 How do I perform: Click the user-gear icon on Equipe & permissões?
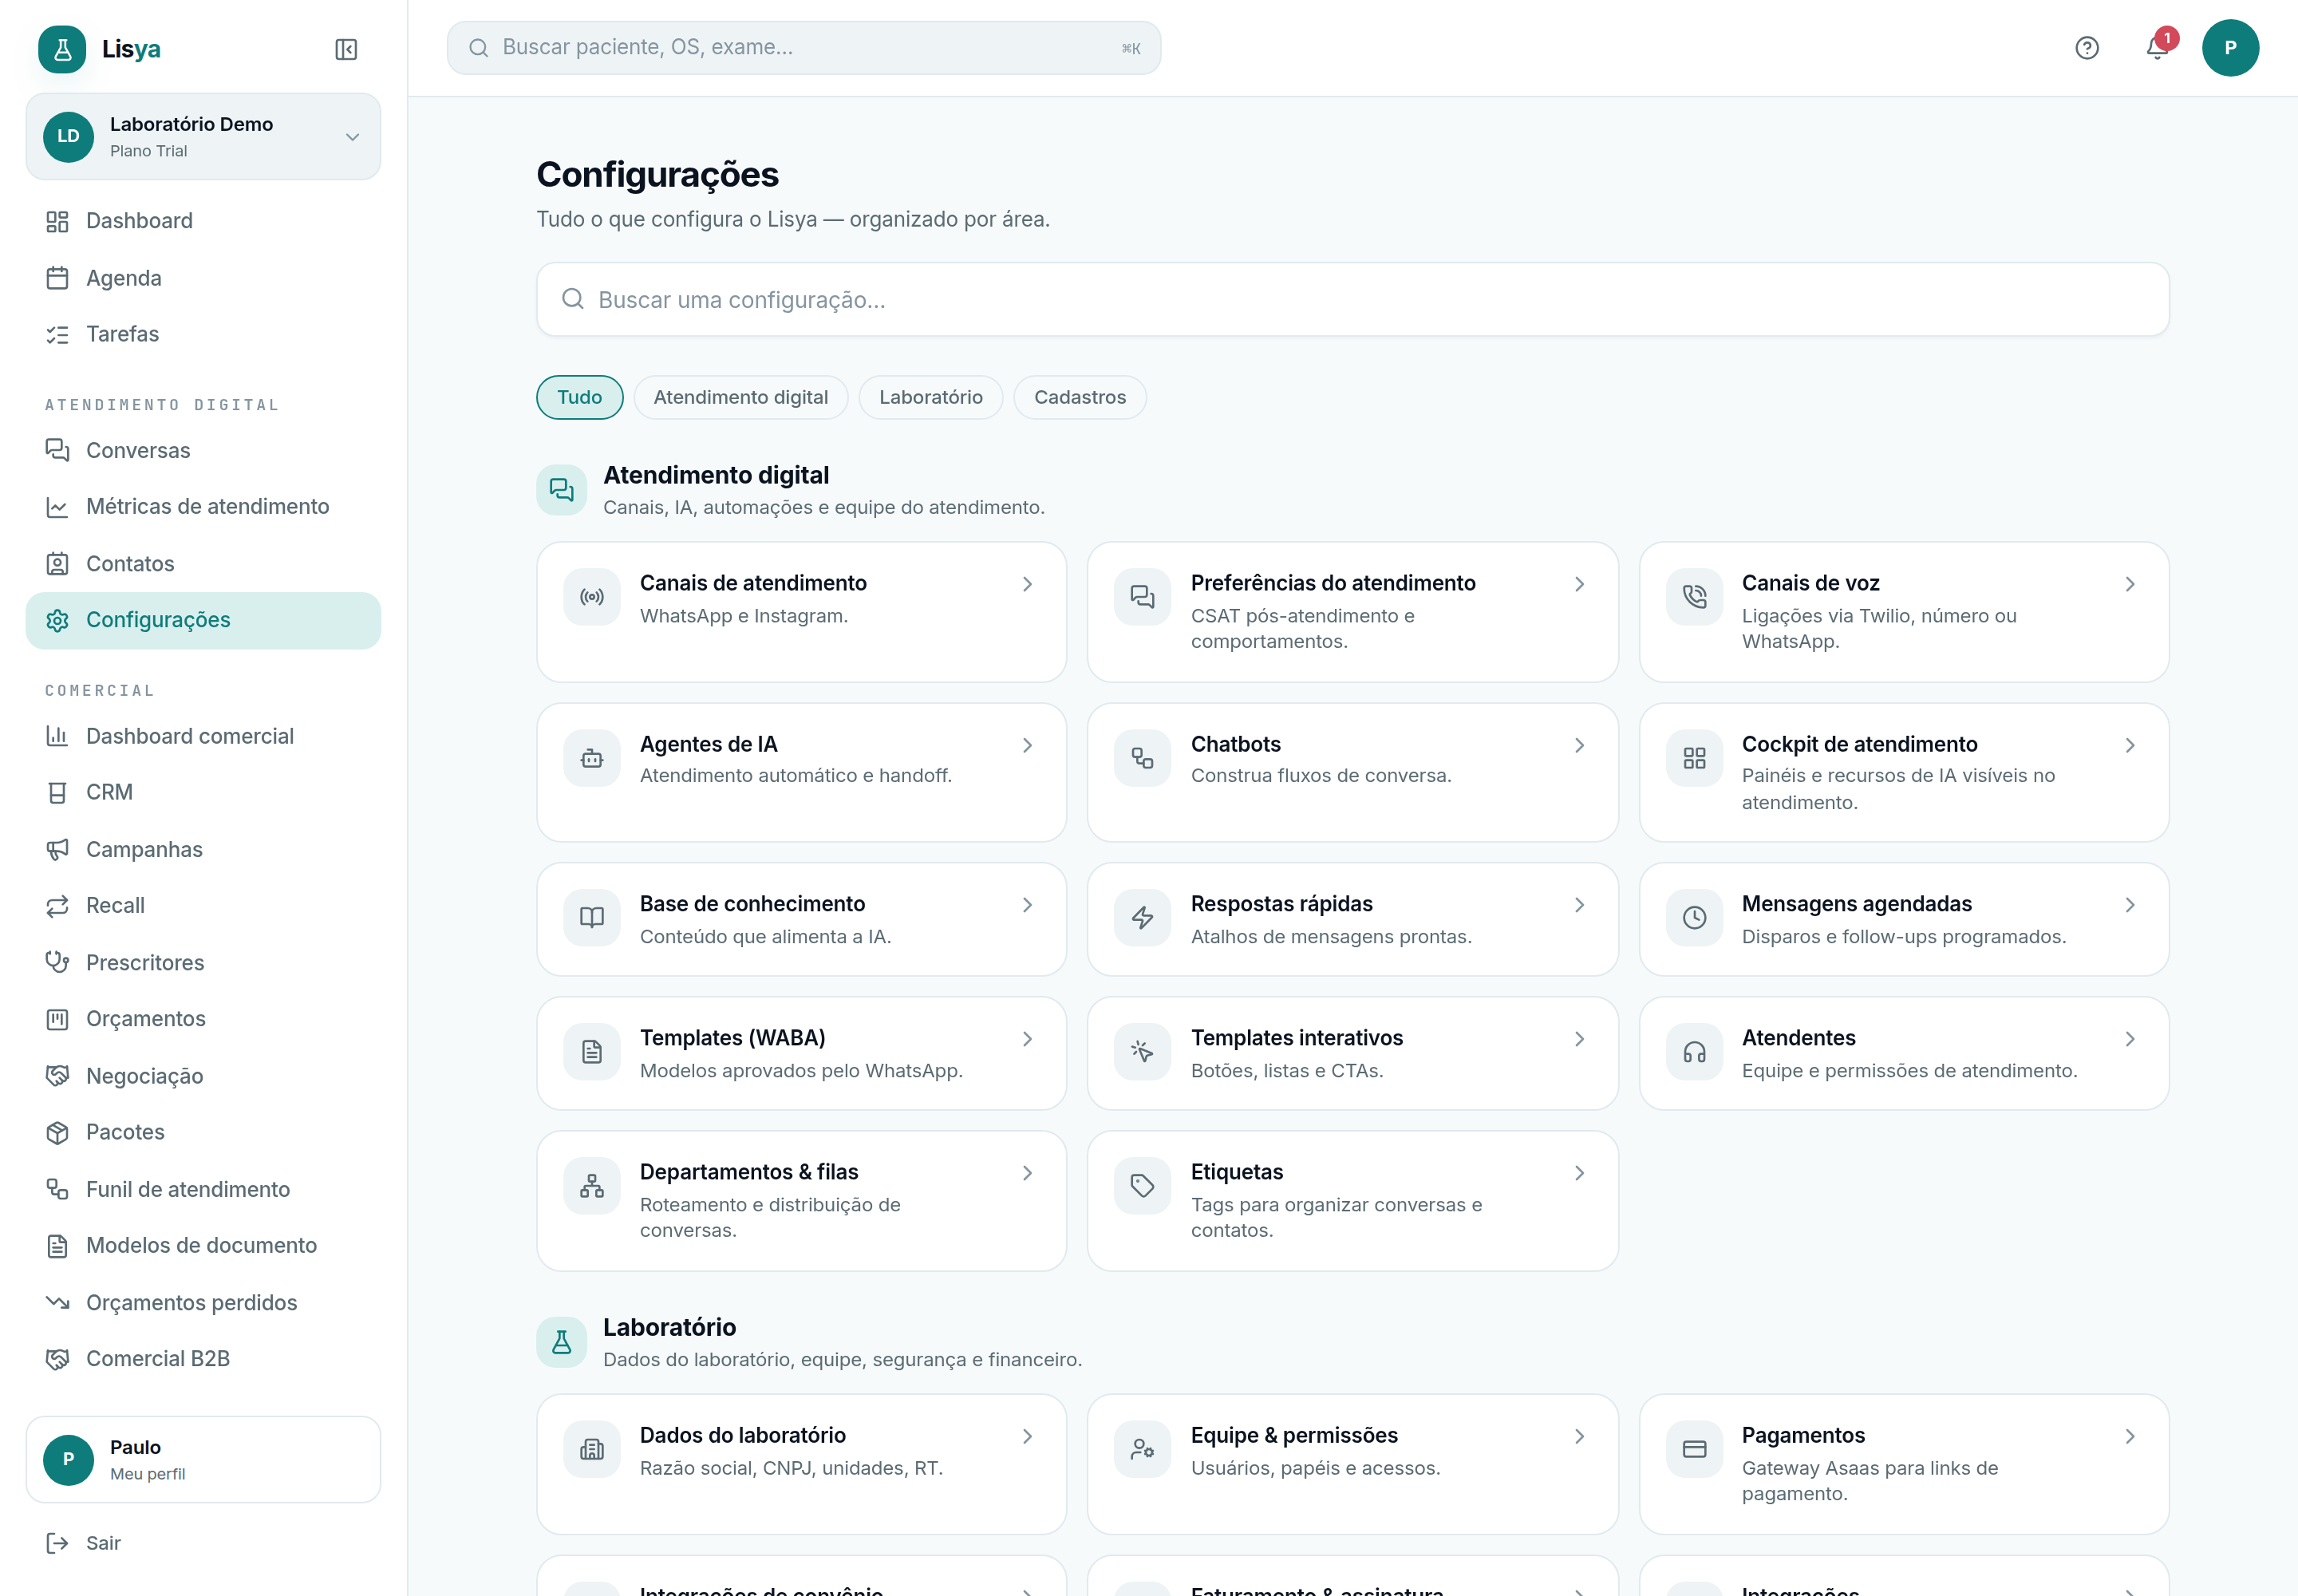(1142, 1449)
